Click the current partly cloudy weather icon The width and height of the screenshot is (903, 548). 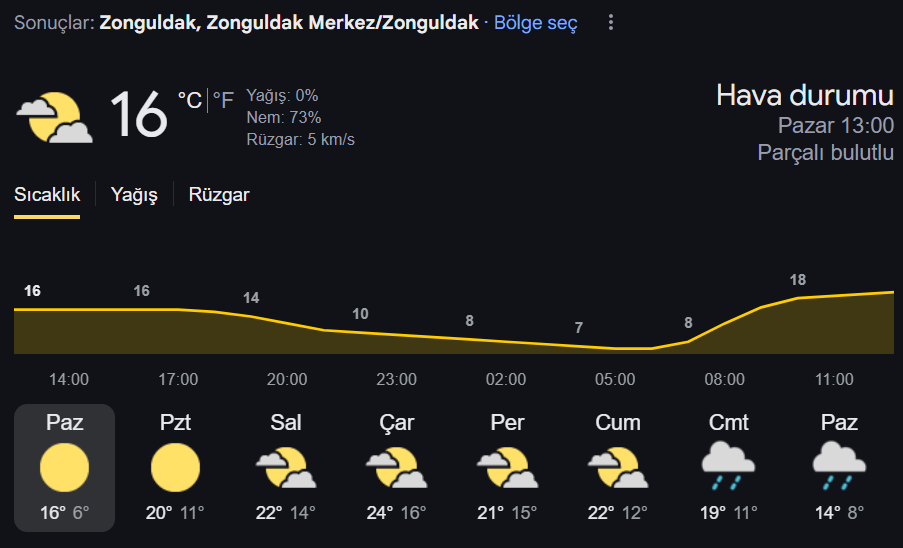pyautogui.click(x=55, y=117)
